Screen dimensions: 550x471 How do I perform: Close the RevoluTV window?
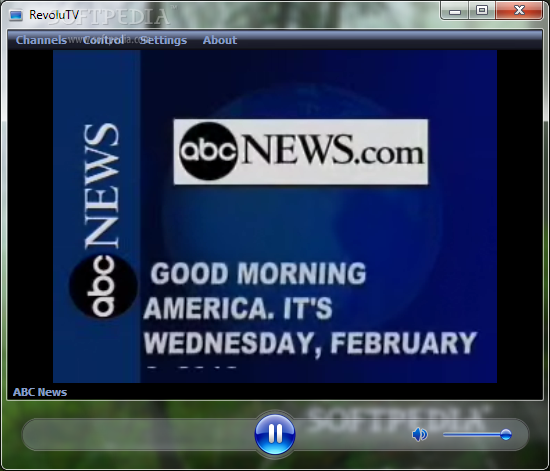[x=519, y=11]
